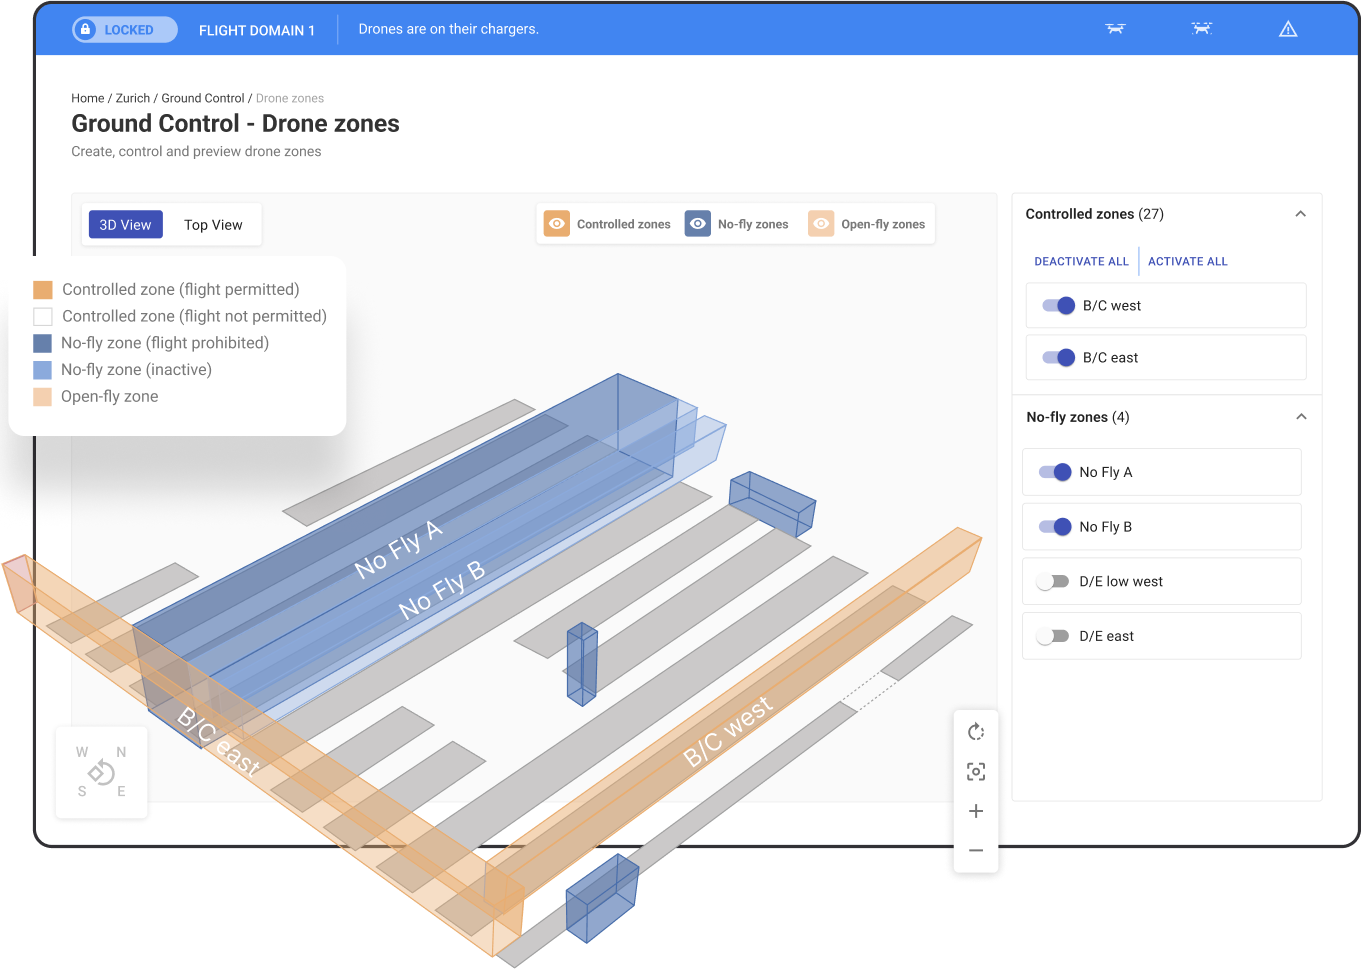Collapse the No-fly zones section
The width and height of the screenshot is (1361, 969).
1300,417
